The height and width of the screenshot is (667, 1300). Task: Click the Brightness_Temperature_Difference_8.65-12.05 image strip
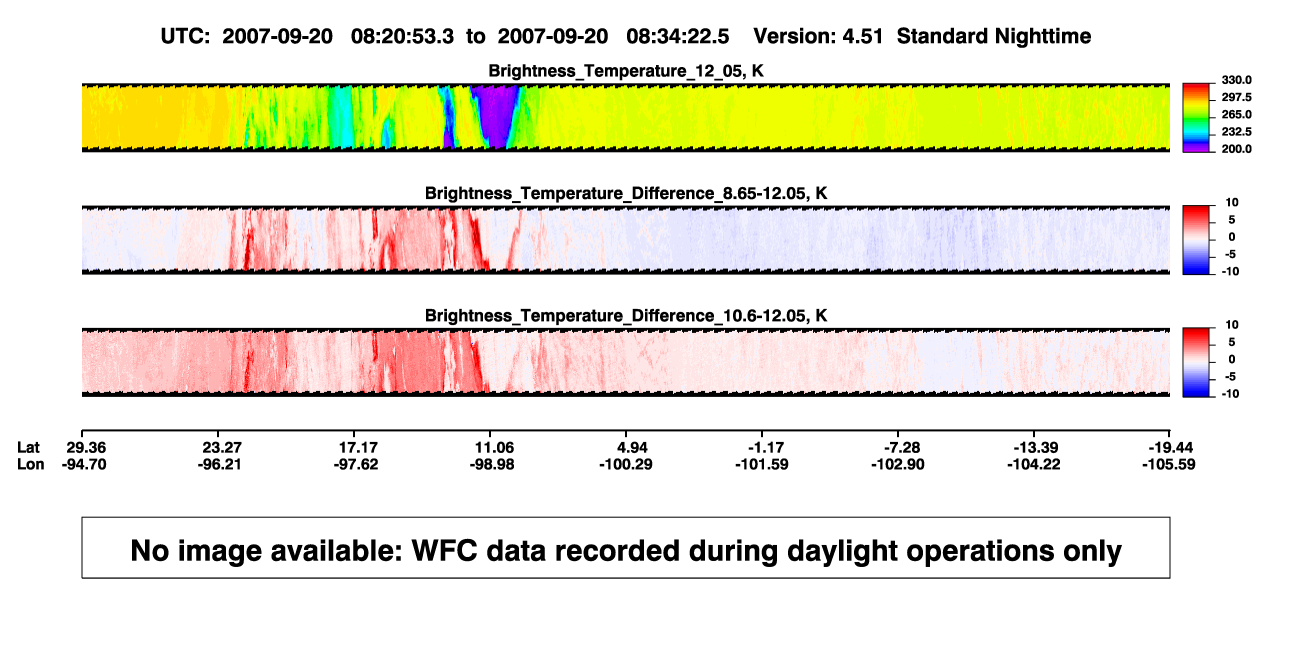626,240
